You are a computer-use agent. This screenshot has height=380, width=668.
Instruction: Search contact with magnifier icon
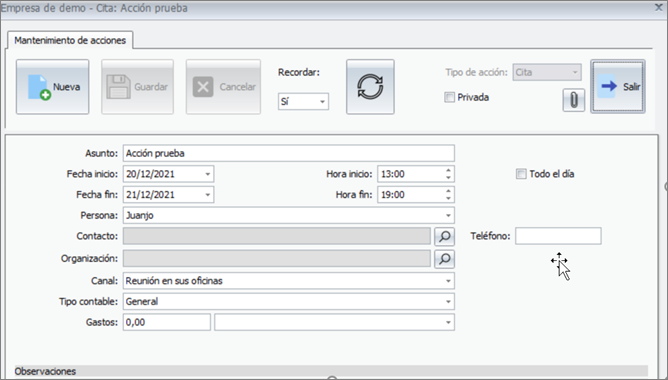click(444, 236)
